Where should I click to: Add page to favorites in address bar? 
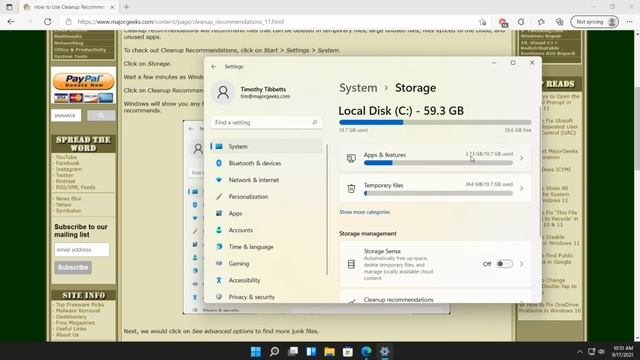[483, 22]
